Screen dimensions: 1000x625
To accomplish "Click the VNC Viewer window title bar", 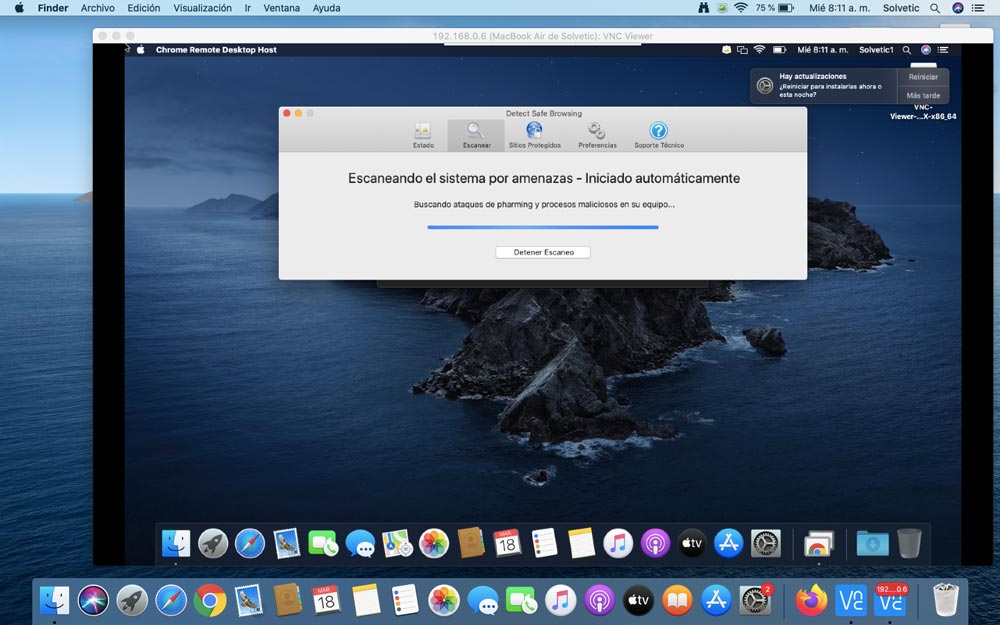I will [x=543, y=36].
